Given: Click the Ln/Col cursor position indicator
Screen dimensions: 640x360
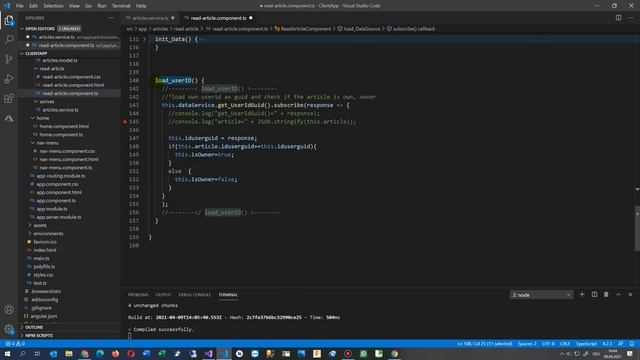Looking at the screenshot, I should click(485, 344).
